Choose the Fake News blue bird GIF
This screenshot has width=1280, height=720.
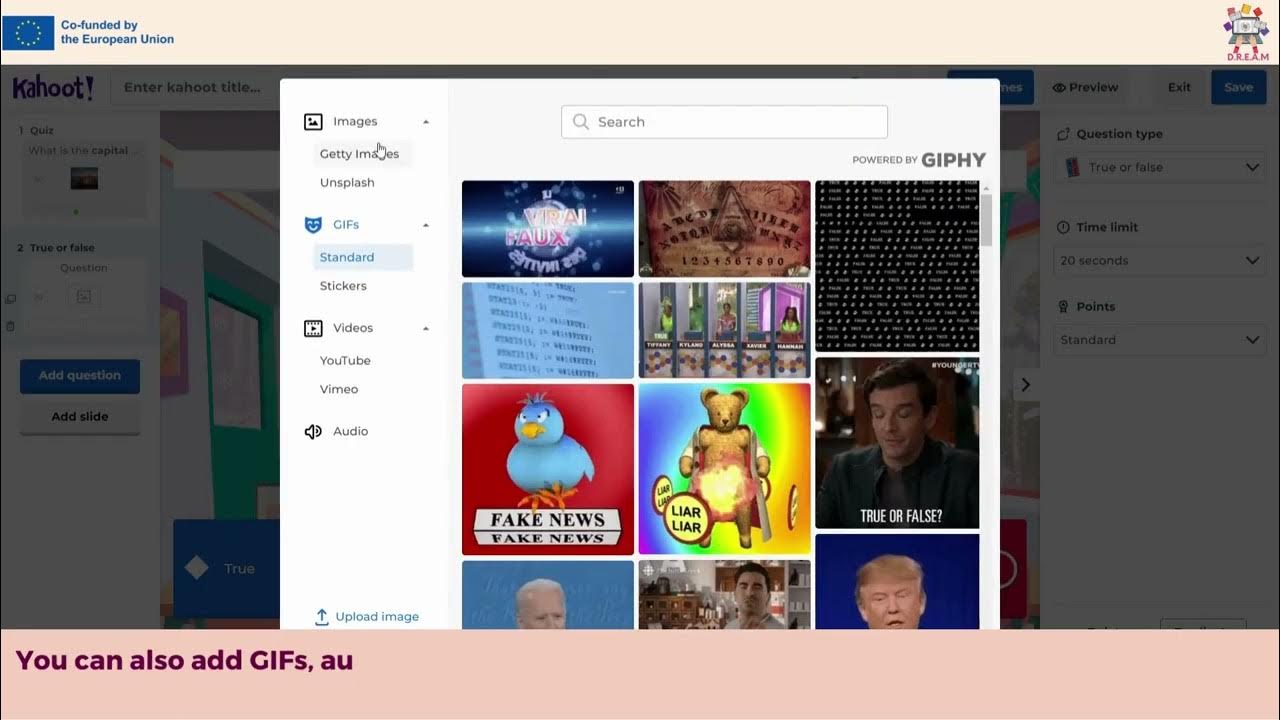click(x=548, y=469)
